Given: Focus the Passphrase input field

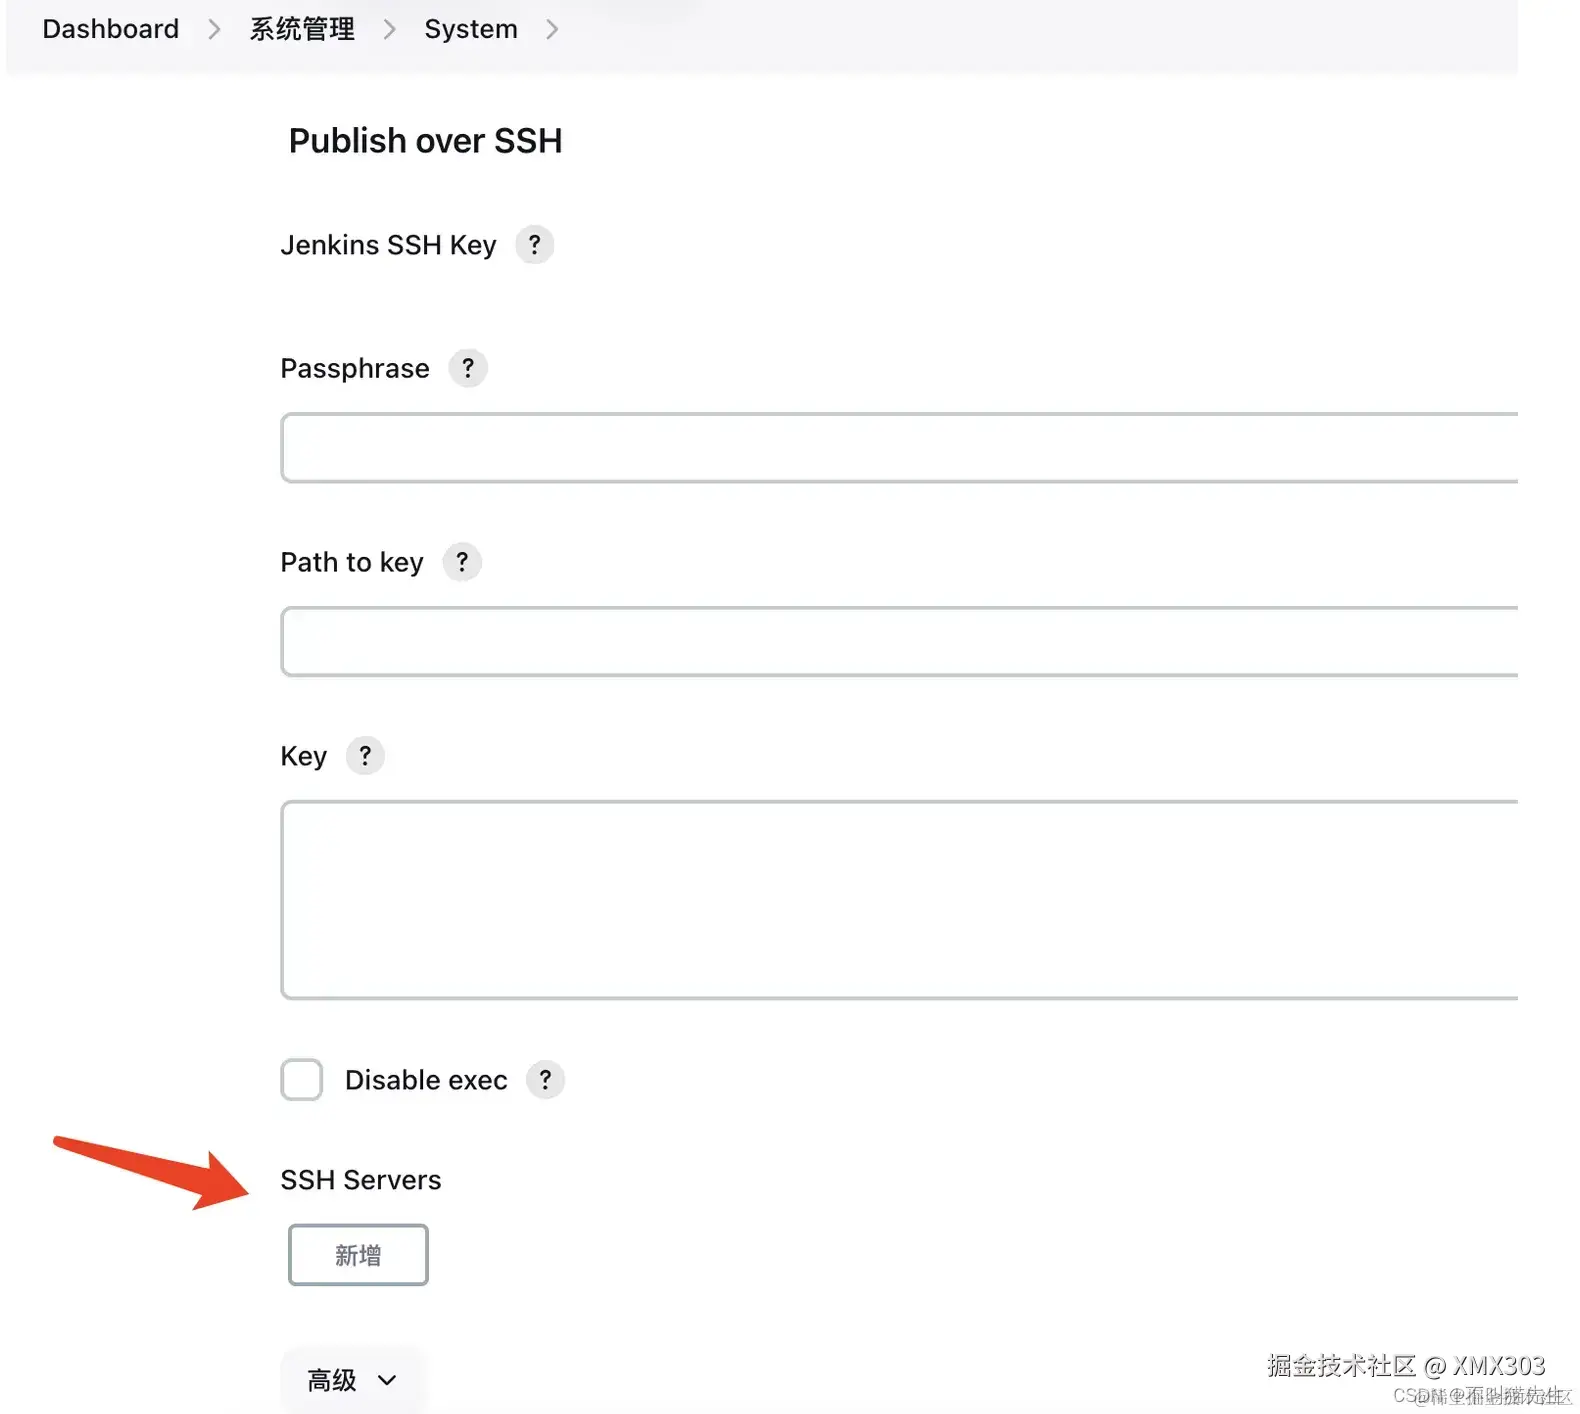Looking at the screenshot, I should pos(898,448).
